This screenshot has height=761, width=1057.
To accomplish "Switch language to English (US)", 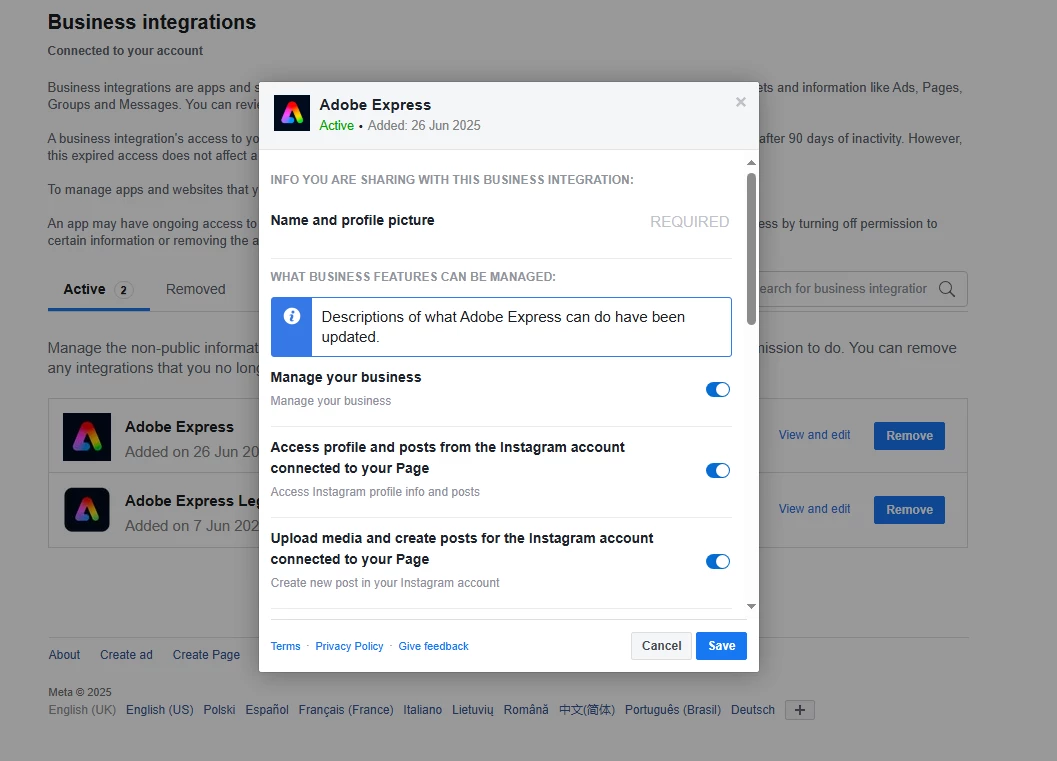I will tap(160, 710).
